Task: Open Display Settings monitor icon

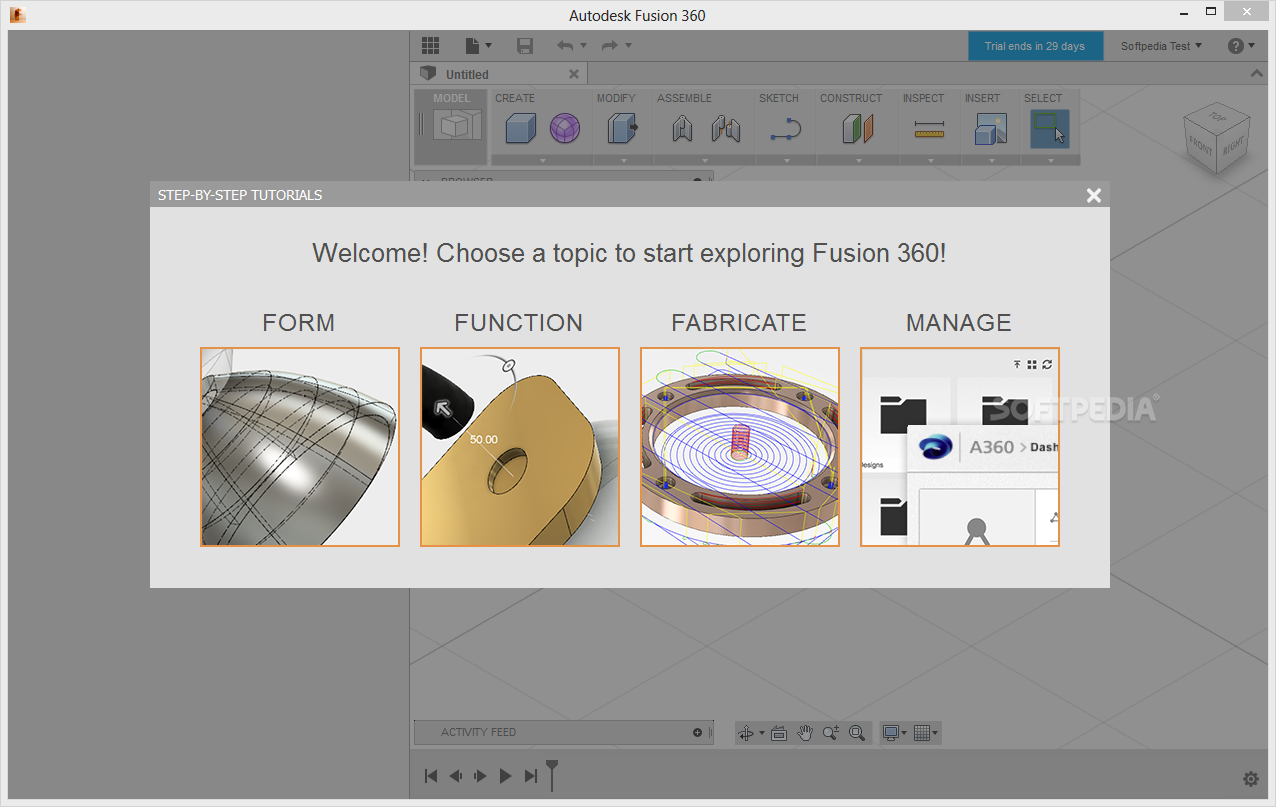Action: pos(891,733)
